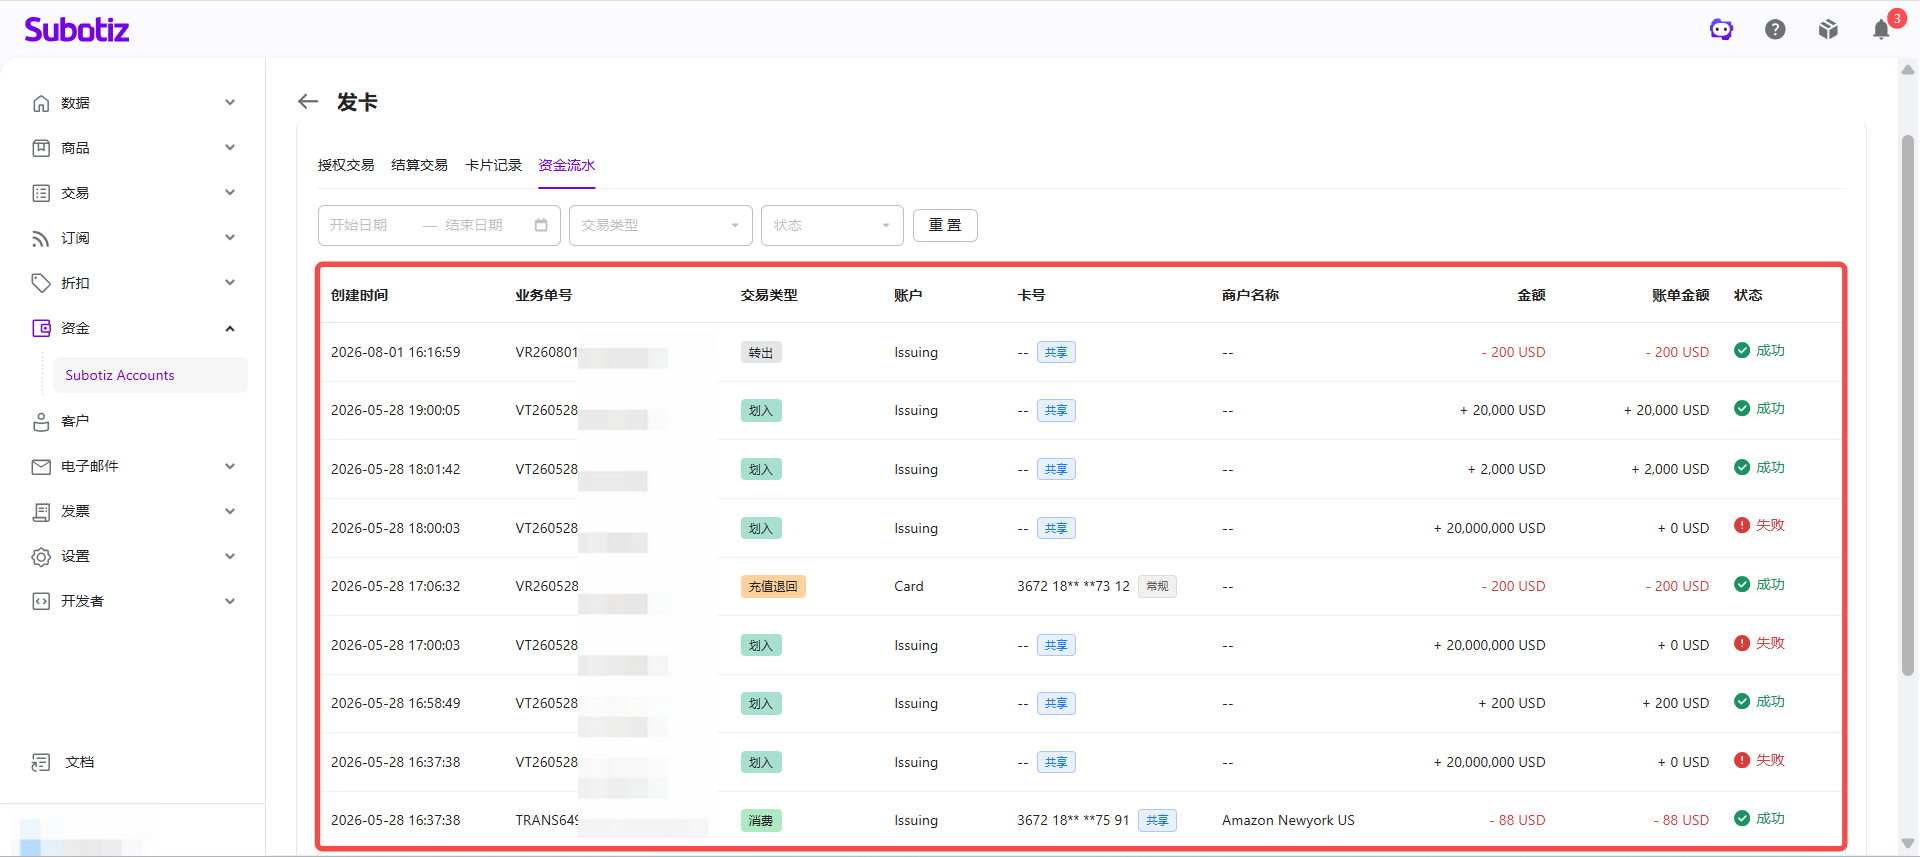Expand the 交易 sidebar menu chevron
Image resolution: width=1920 pixels, height=857 pixels.
(x=230, y=193)
